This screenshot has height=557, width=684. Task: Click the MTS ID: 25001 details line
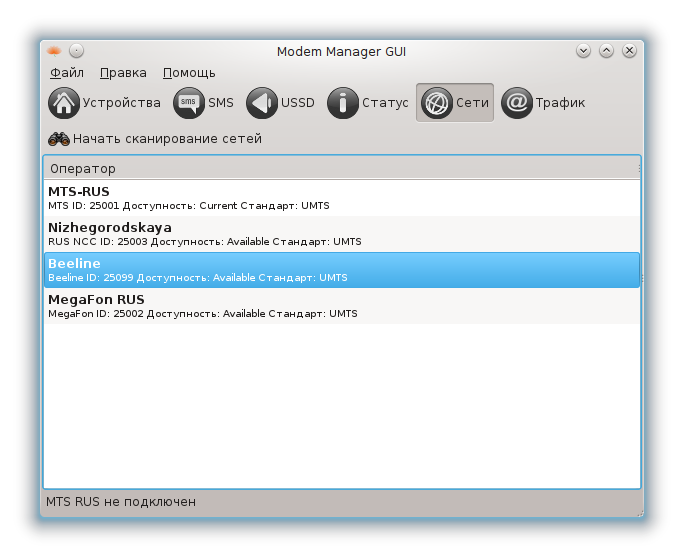tap(189, 205)
